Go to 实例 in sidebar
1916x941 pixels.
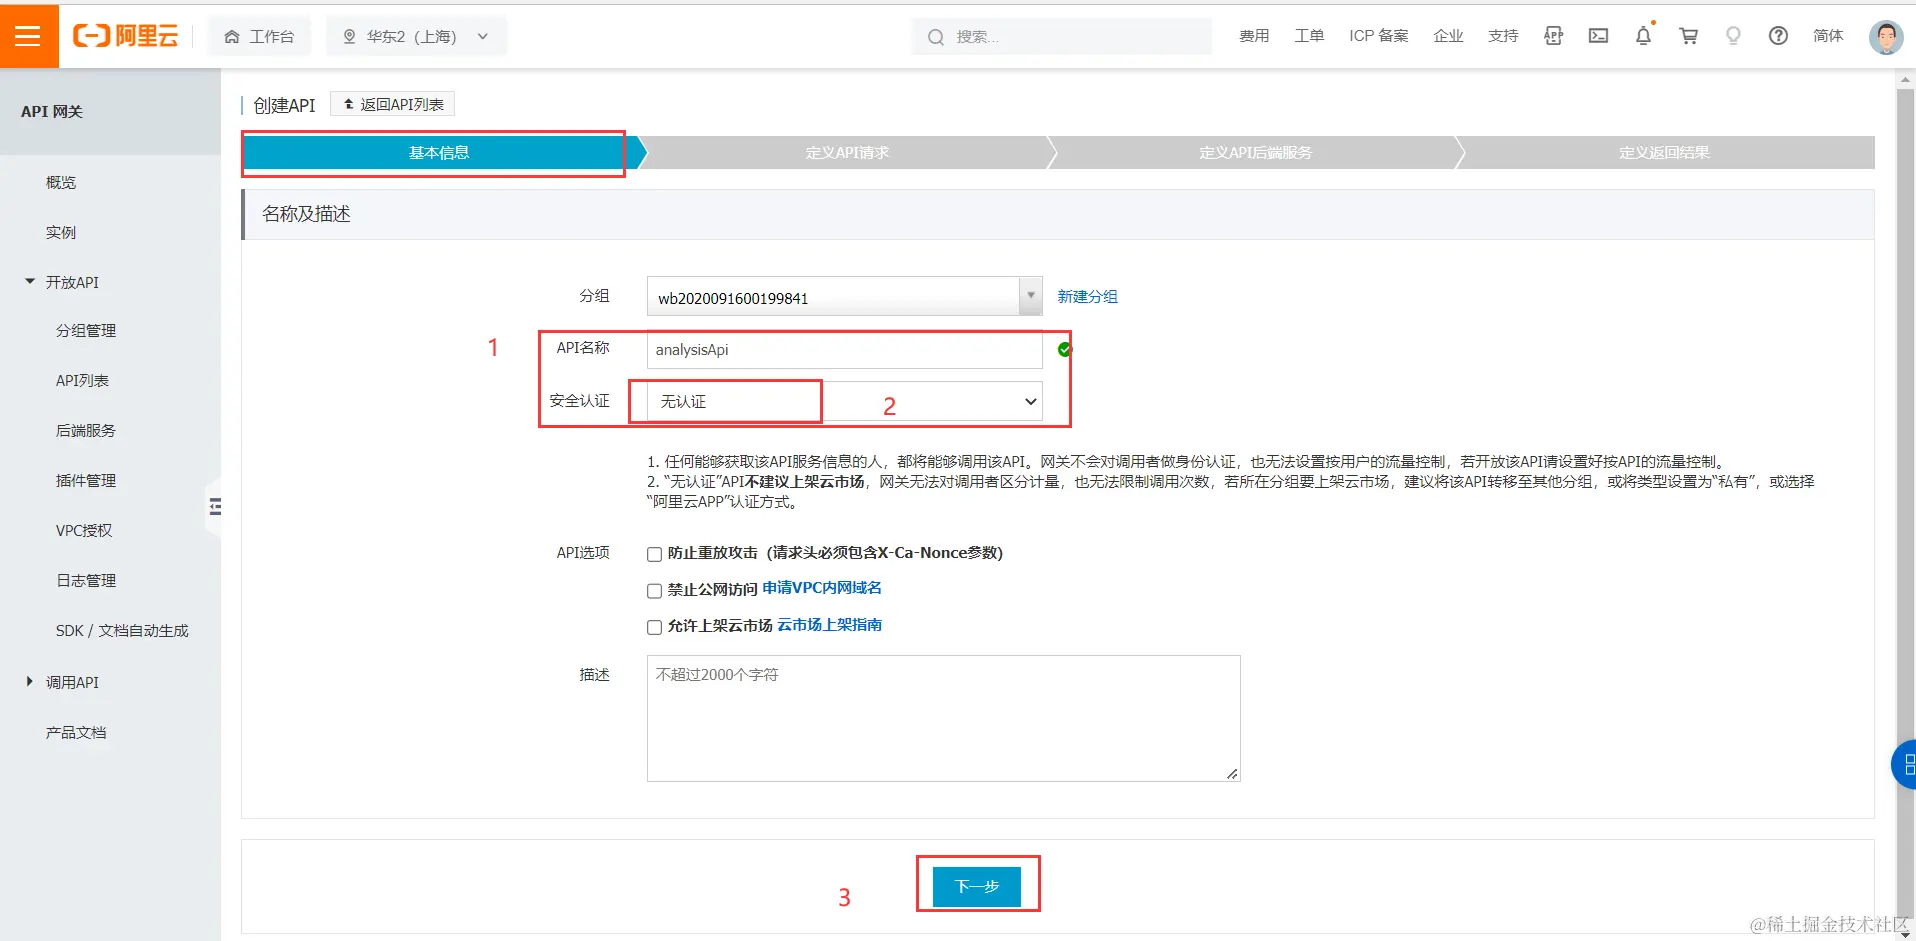pyautogui.click(x=61, y=232)
